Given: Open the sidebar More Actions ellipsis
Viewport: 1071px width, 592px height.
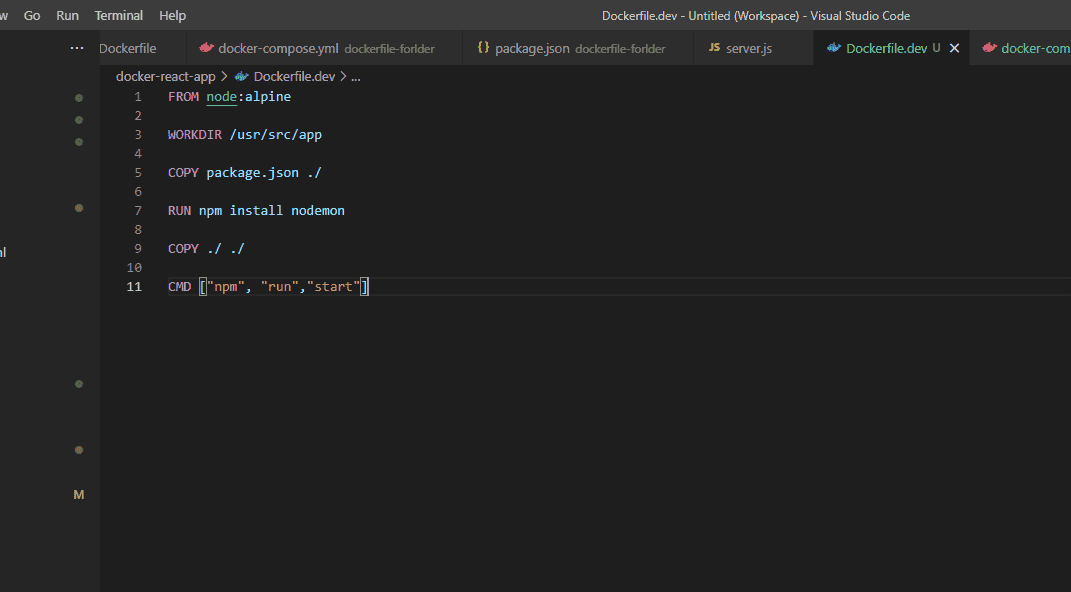Looking at the screenshot, I should pyautogui.click(x=77, y=48).
